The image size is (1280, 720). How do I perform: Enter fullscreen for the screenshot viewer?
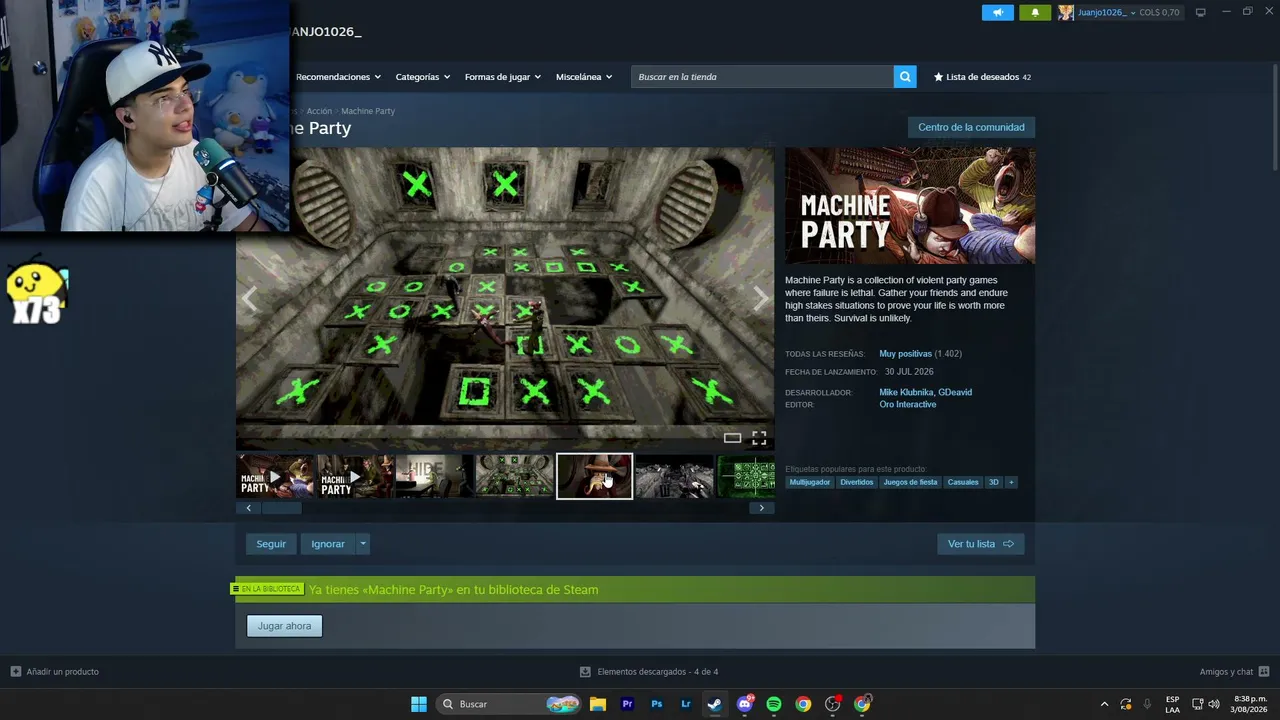pyautogui.click(x=759, y=438)
